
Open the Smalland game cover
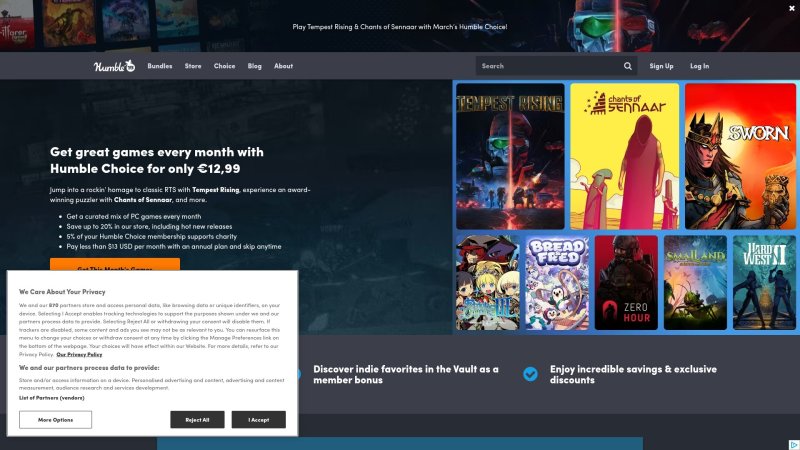(x=695, y=283)
